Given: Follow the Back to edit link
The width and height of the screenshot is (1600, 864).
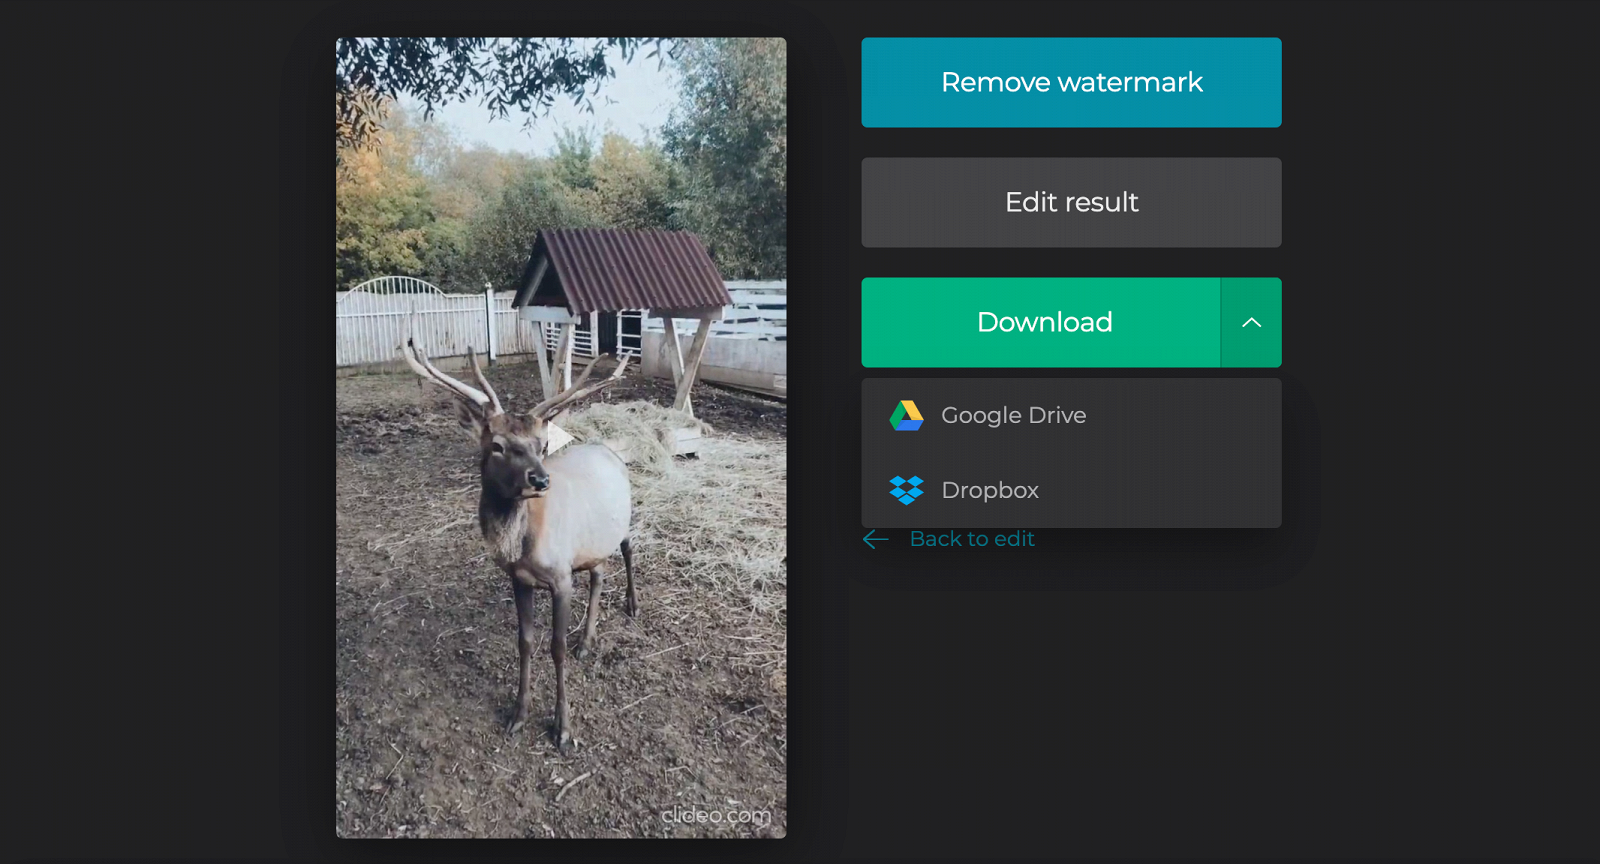Looking at the screenshot, I should coord(971,539).
